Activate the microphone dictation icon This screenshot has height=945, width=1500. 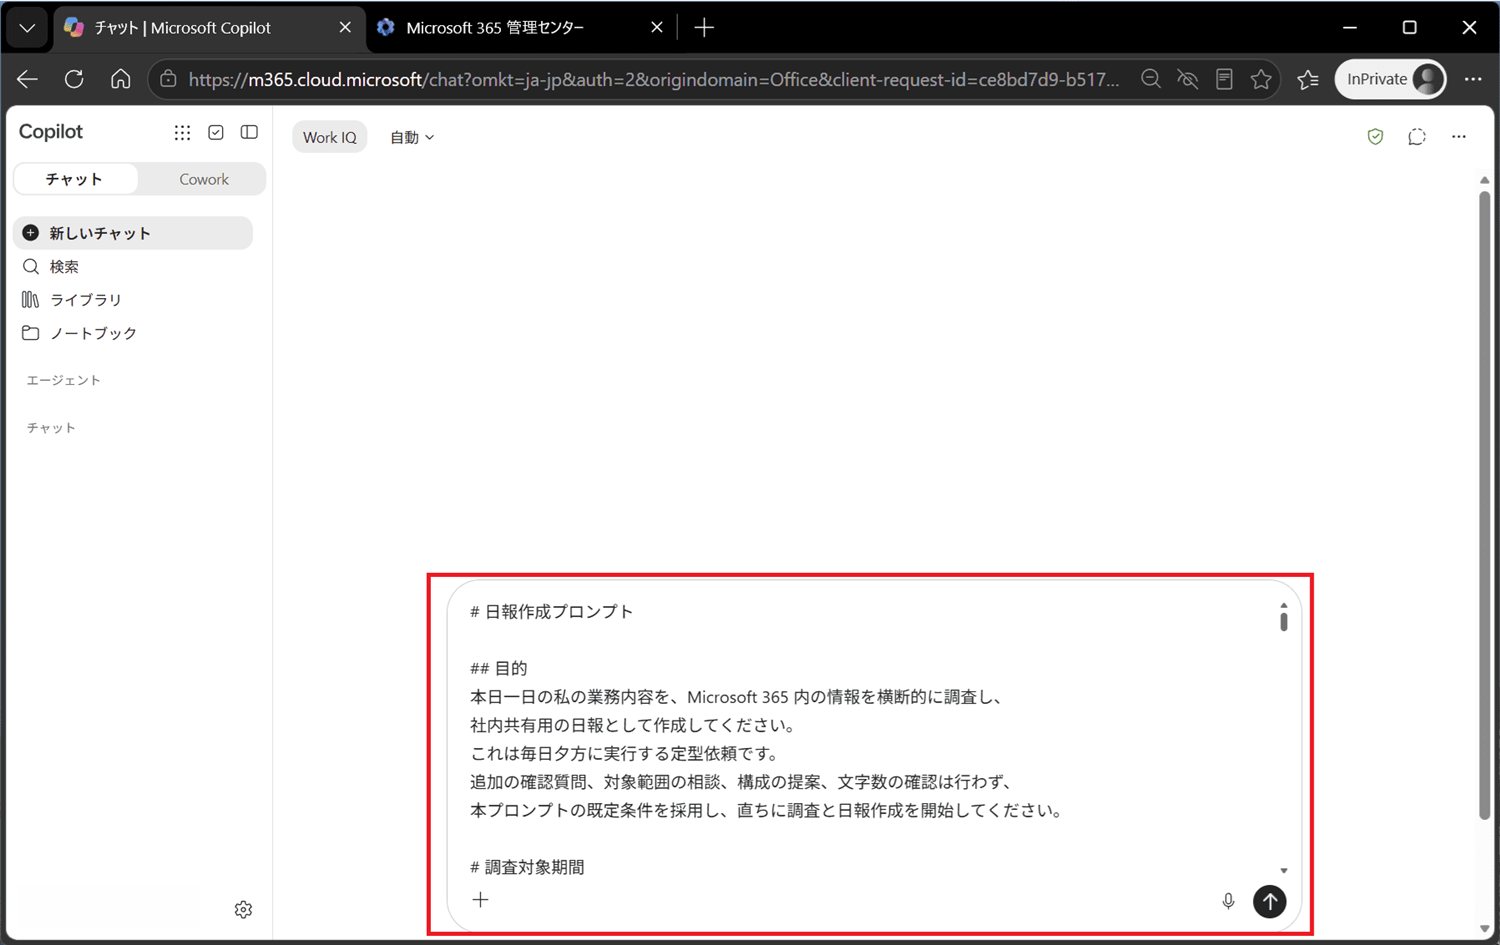1228,901
